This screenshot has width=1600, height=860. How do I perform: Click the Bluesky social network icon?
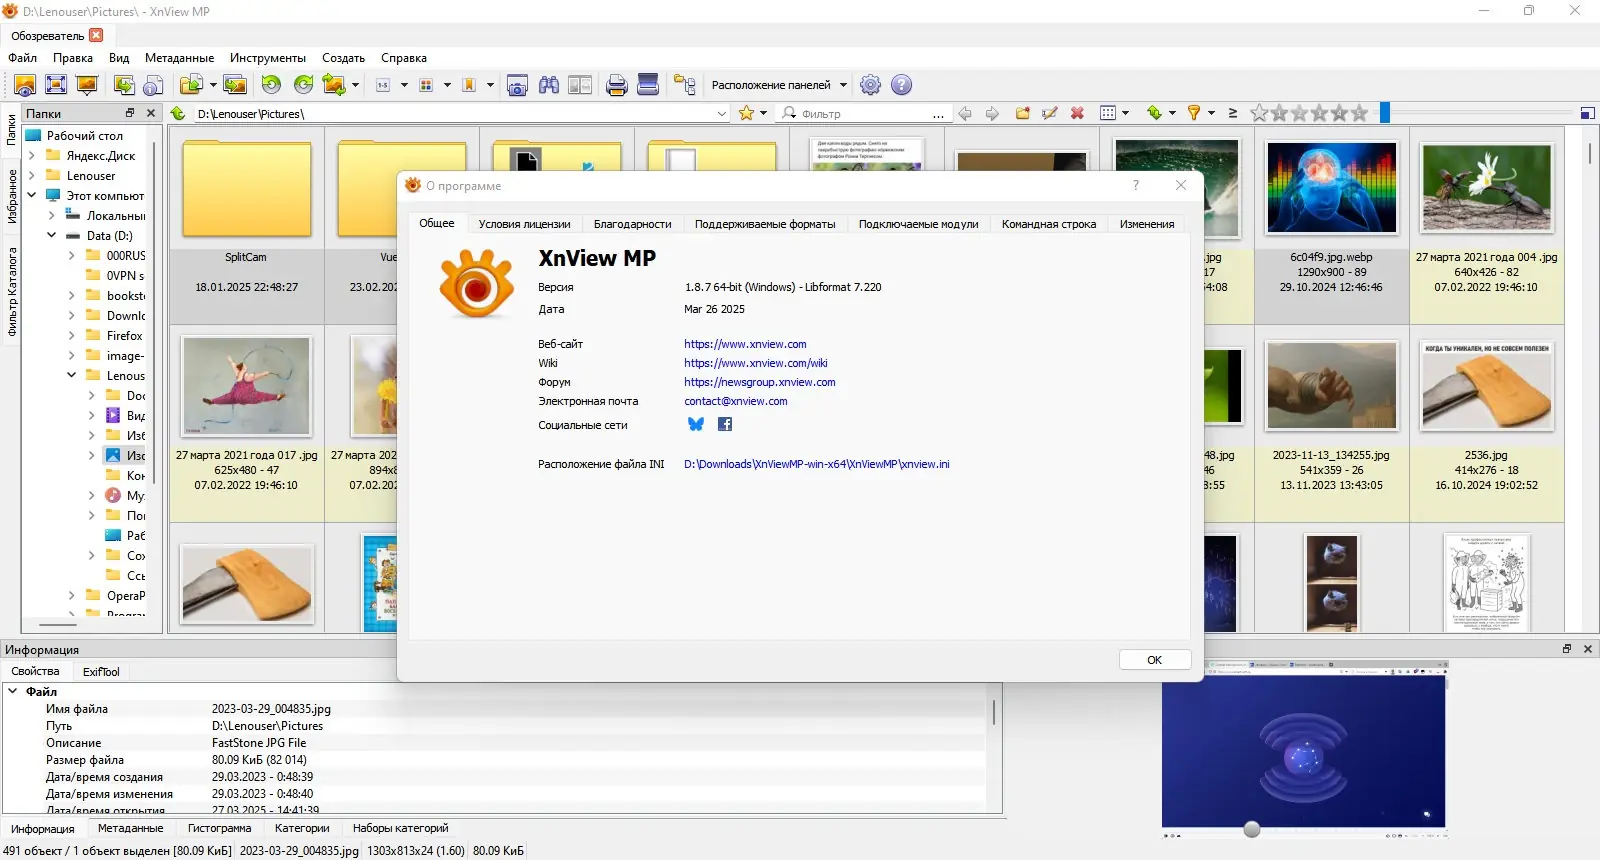[x=696, y=424]
